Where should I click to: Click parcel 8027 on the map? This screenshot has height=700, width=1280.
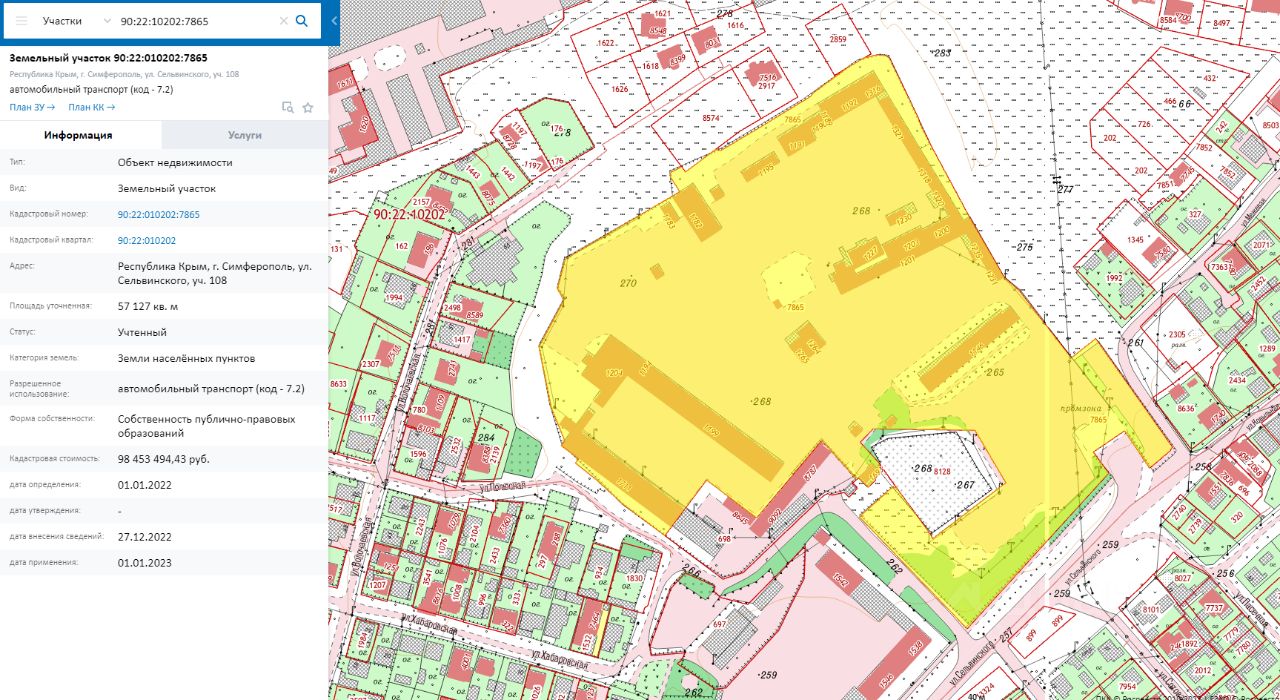pyautogui.click(x=1184, y=578)
